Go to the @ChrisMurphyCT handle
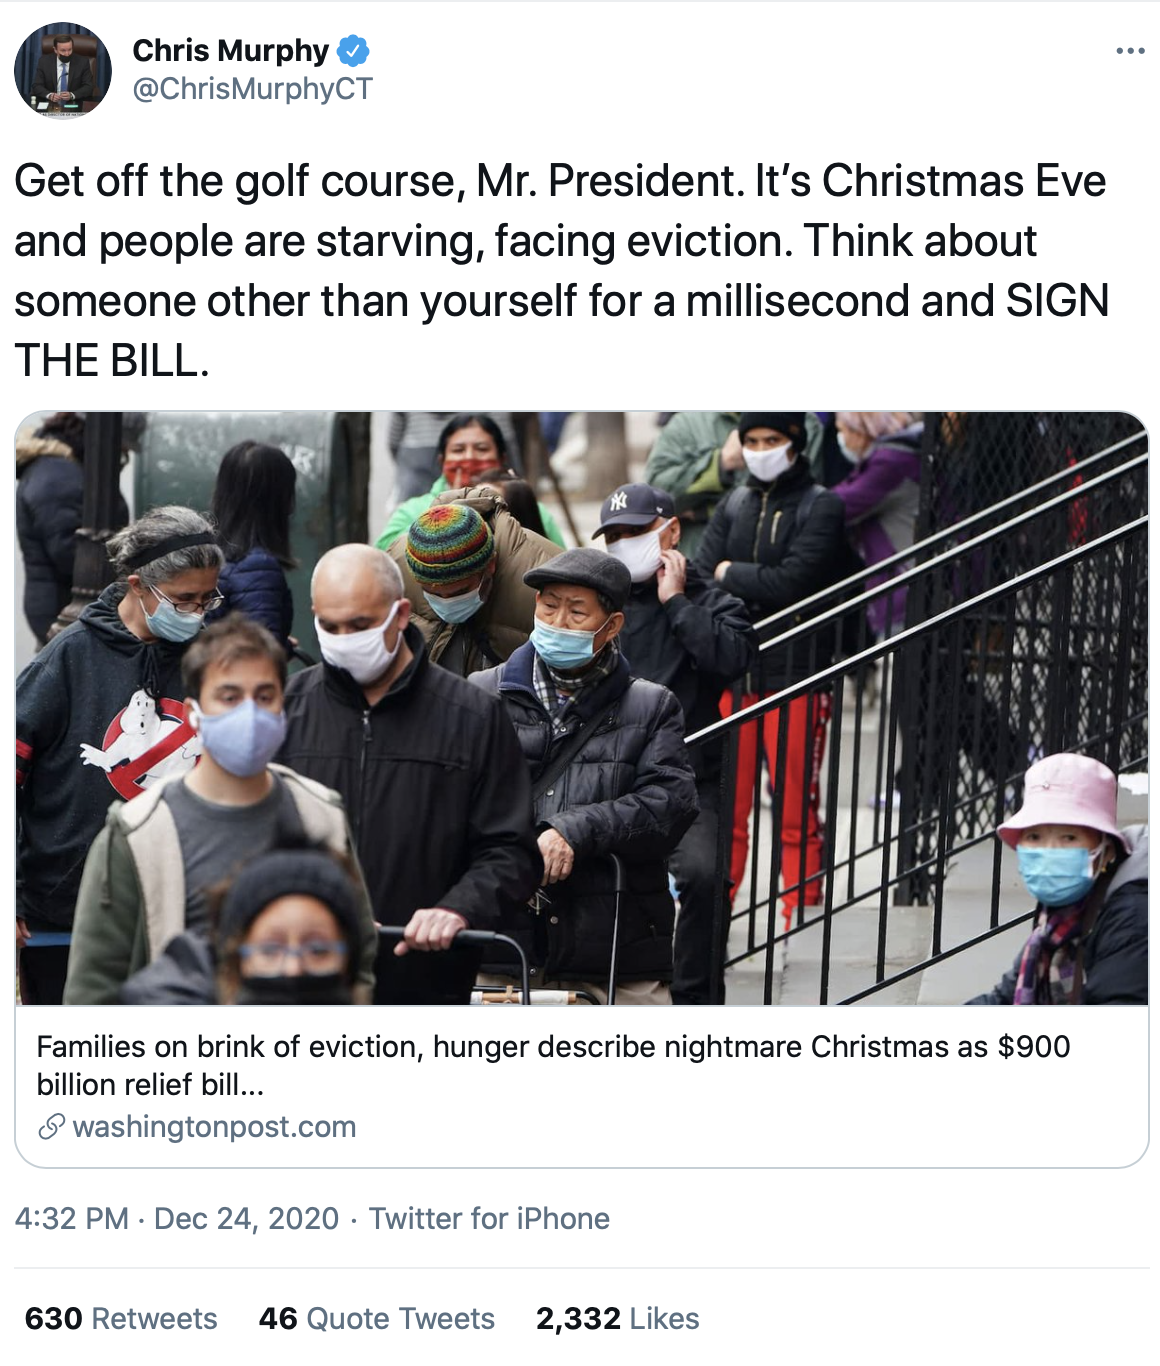 252,89
